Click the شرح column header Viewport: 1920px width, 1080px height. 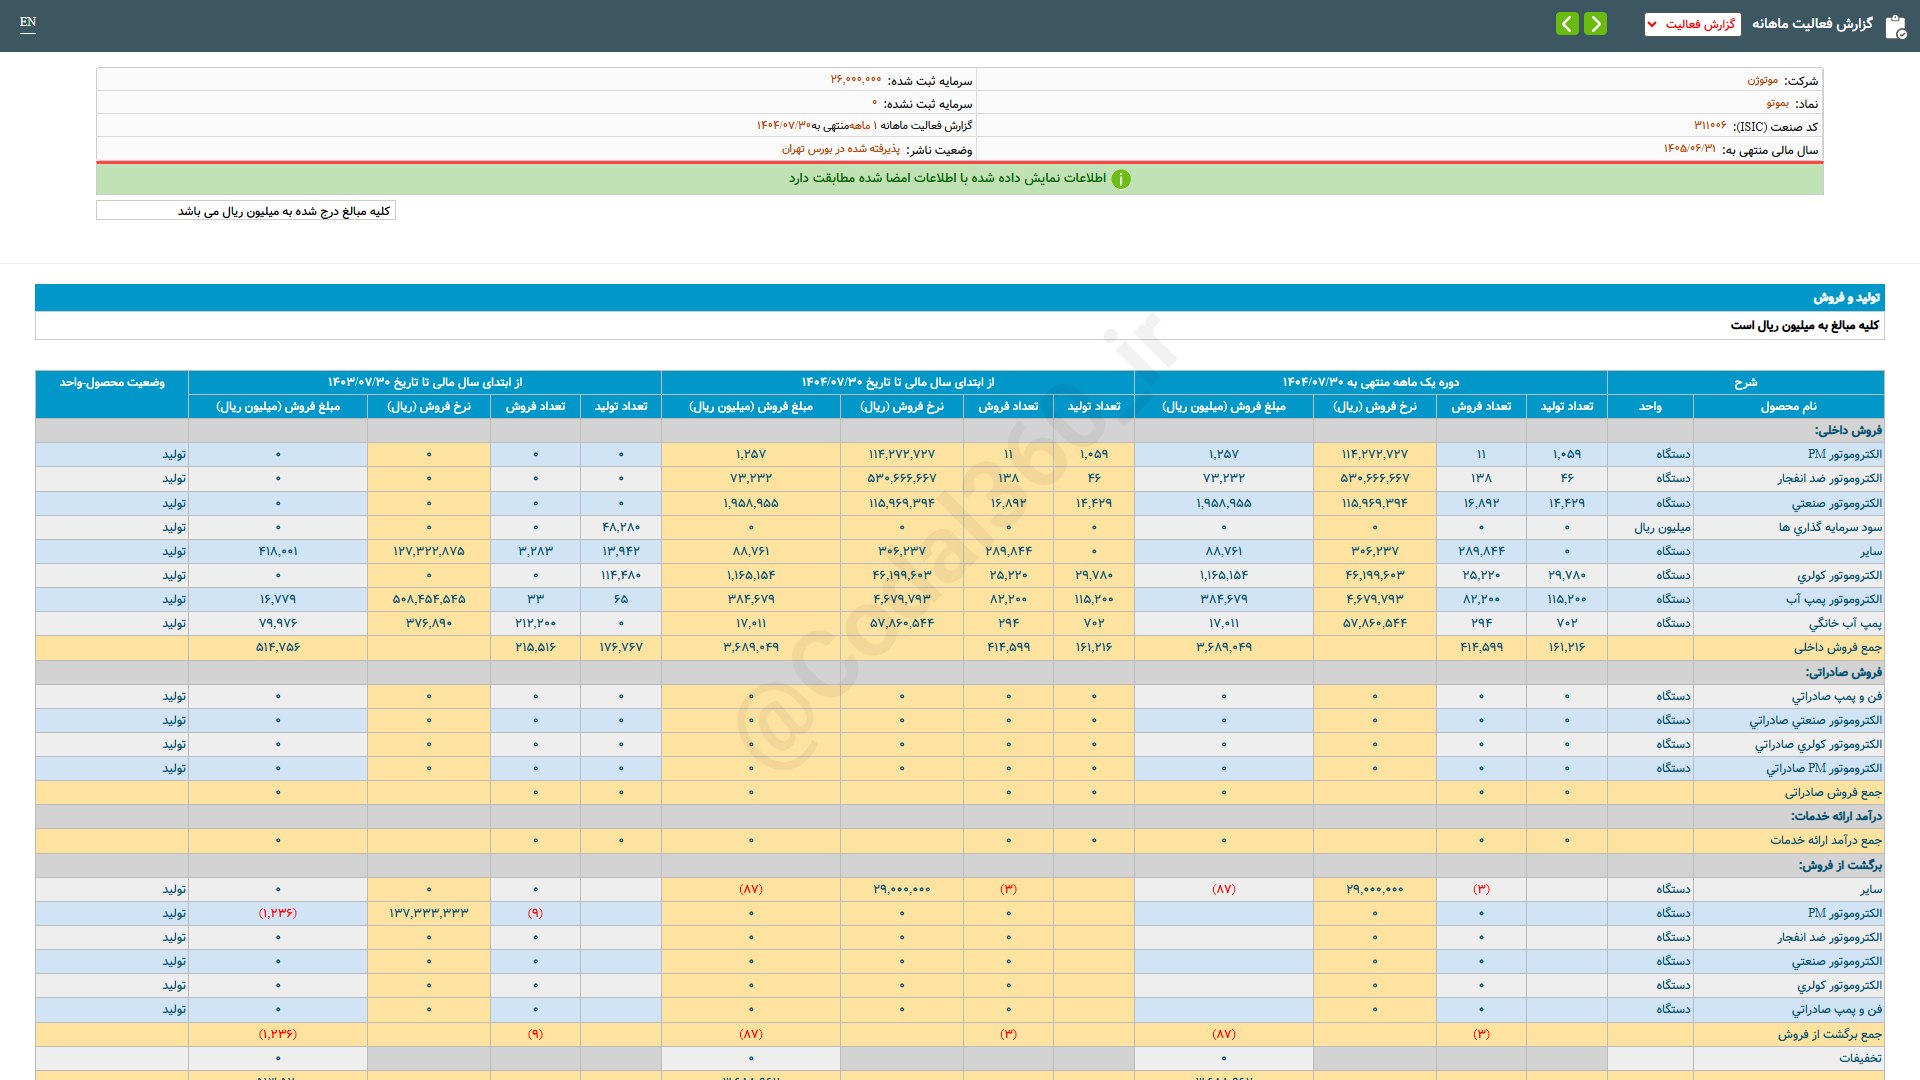tap(1745, 383)
